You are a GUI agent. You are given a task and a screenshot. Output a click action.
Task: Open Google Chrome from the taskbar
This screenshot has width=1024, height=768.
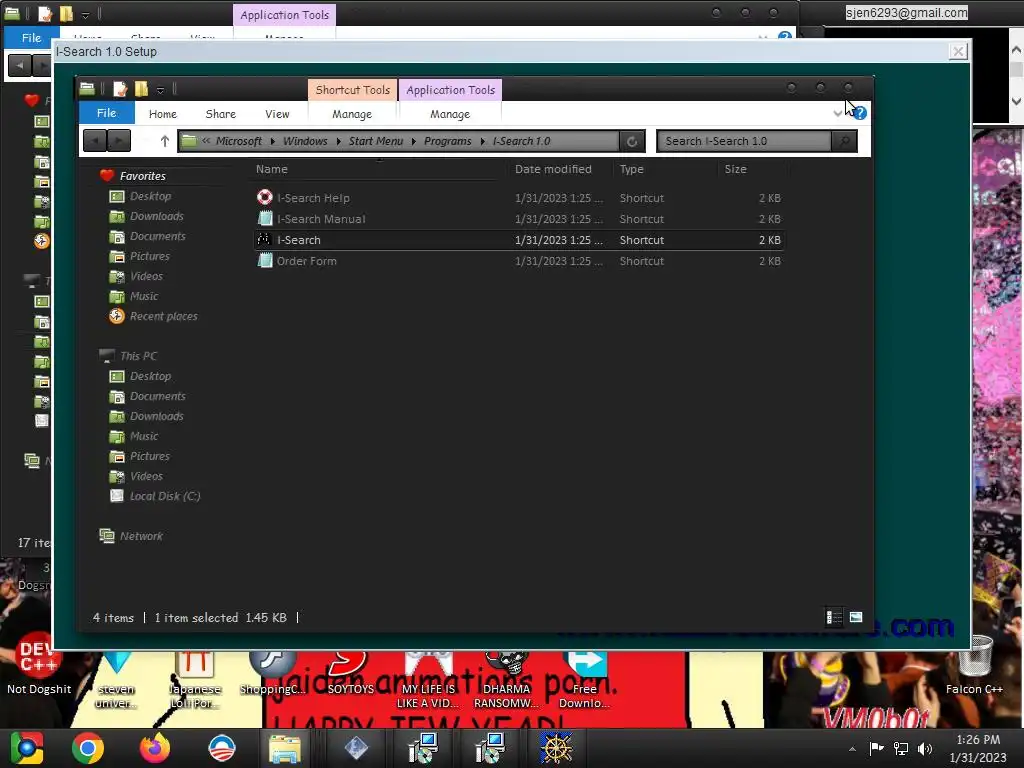[88, 748]
